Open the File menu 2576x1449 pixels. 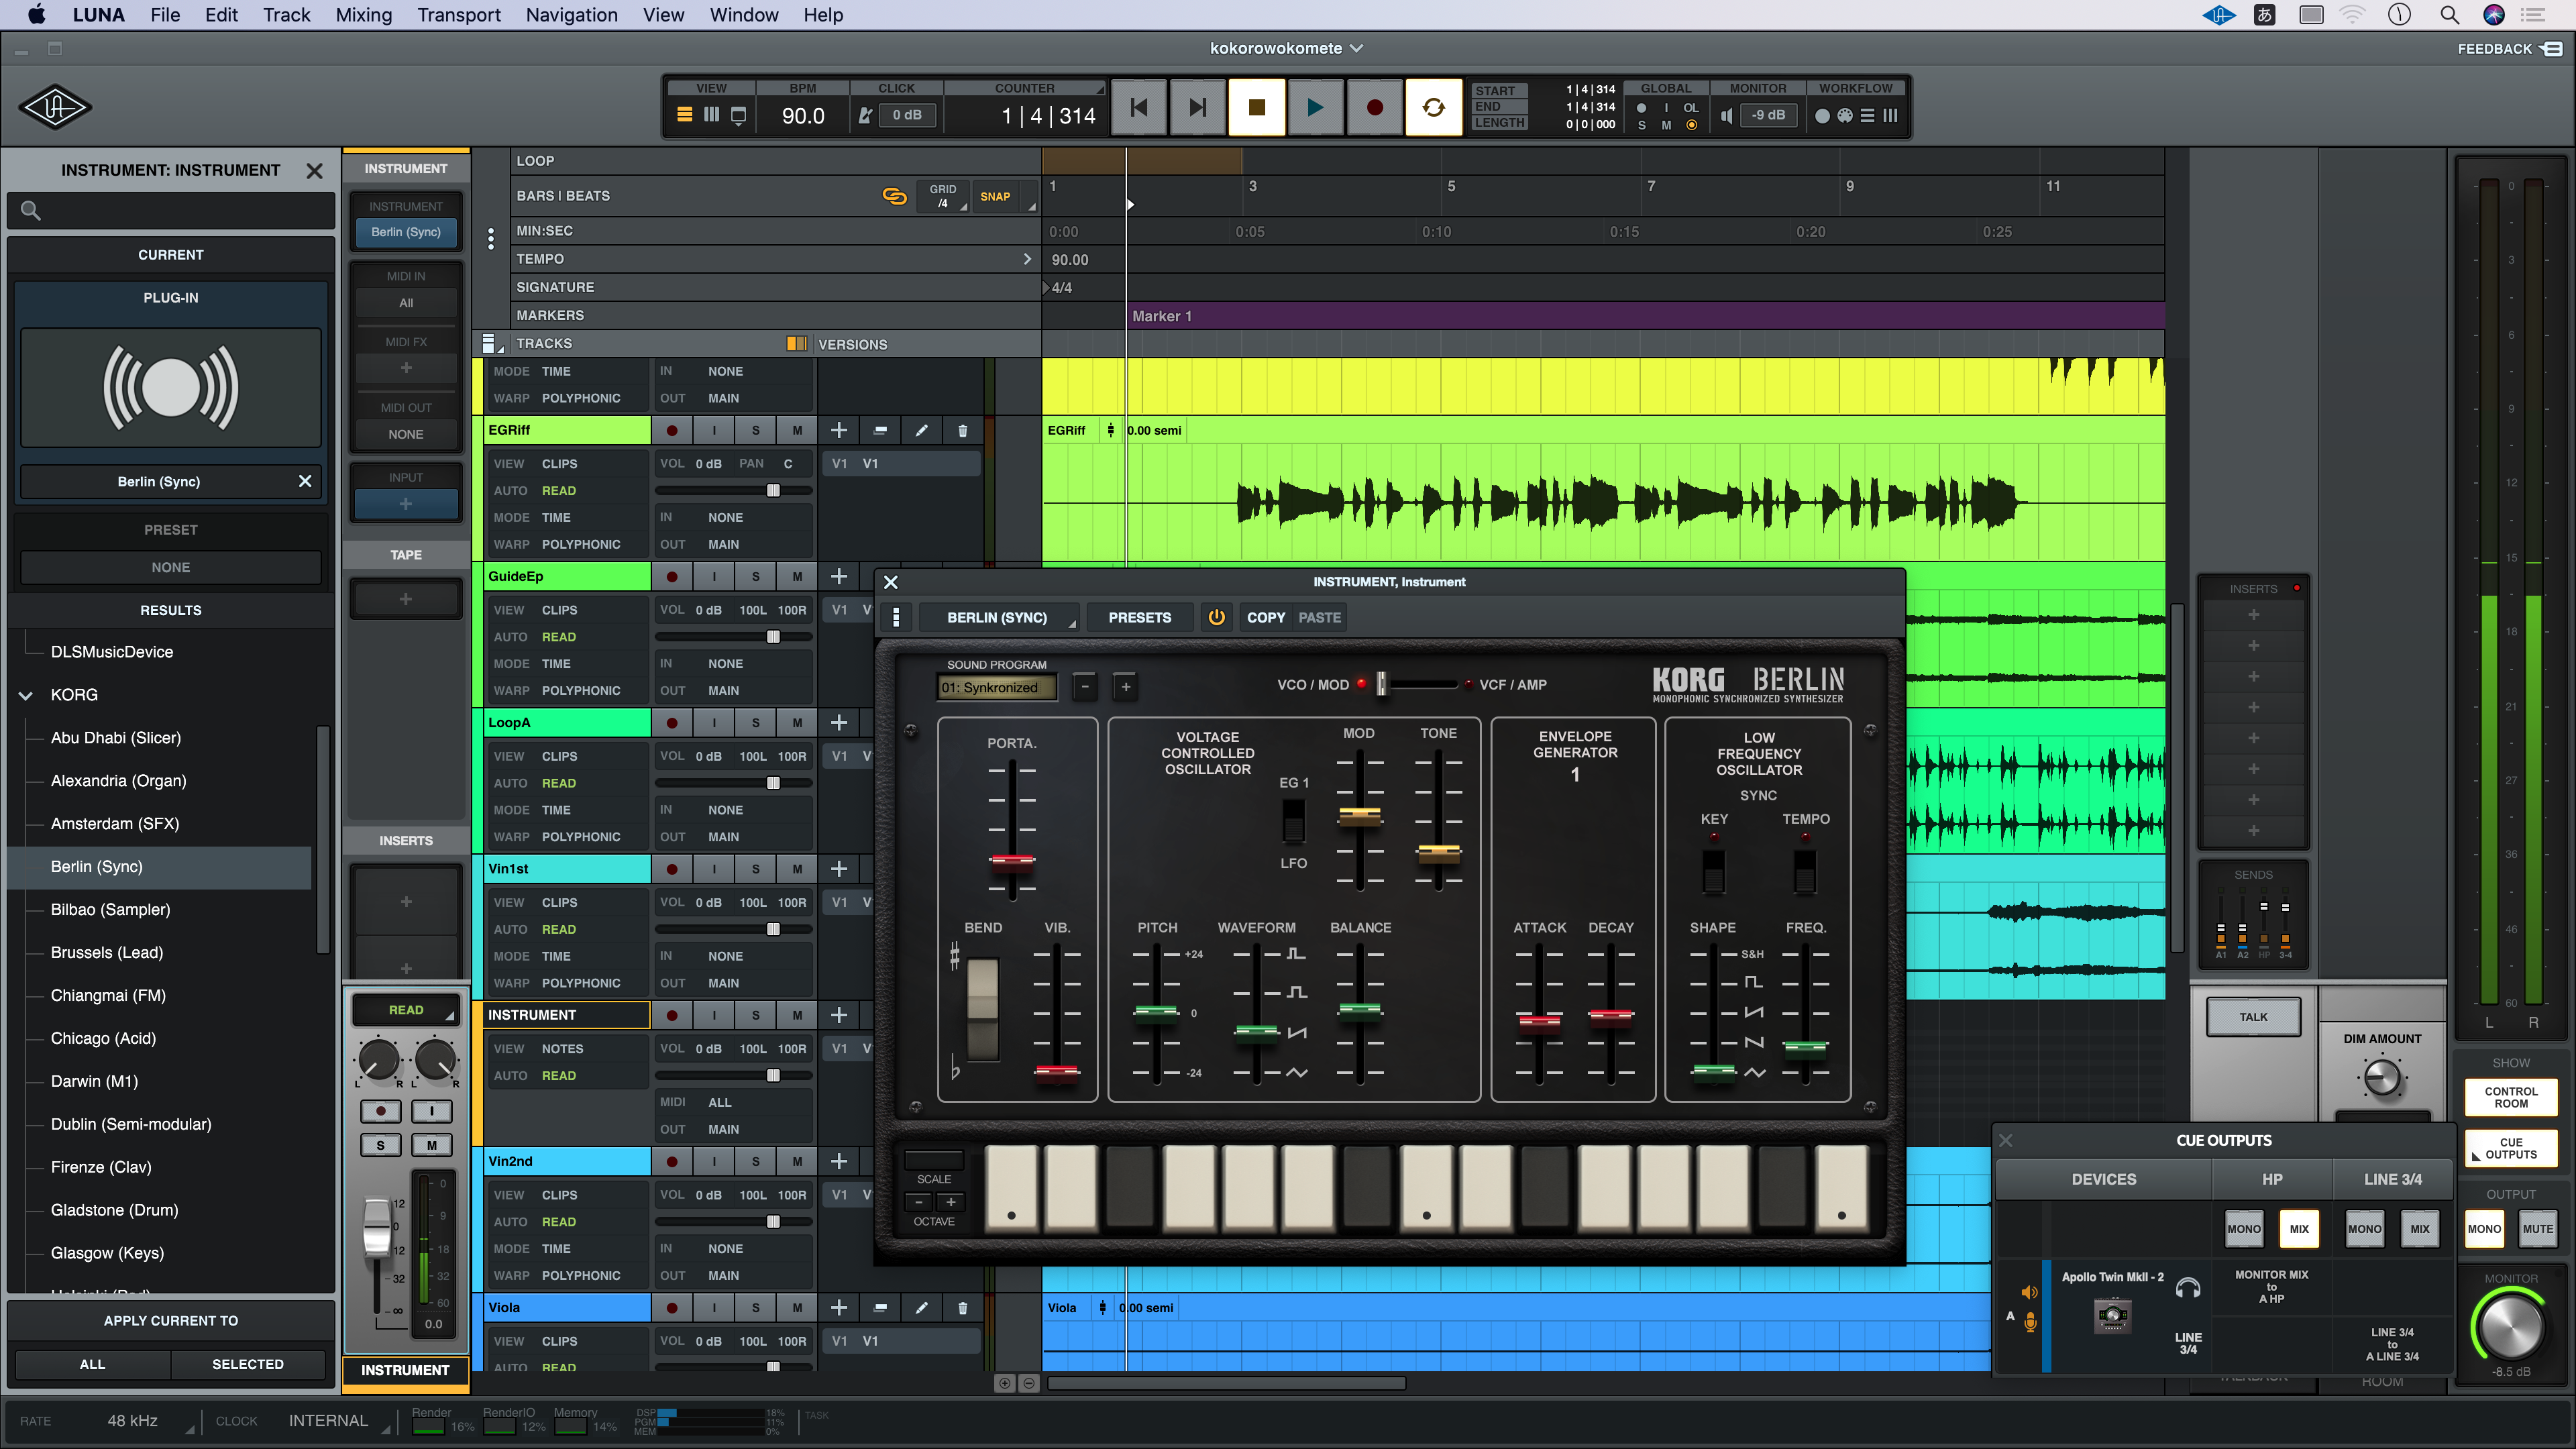click(x=165, y=15)
